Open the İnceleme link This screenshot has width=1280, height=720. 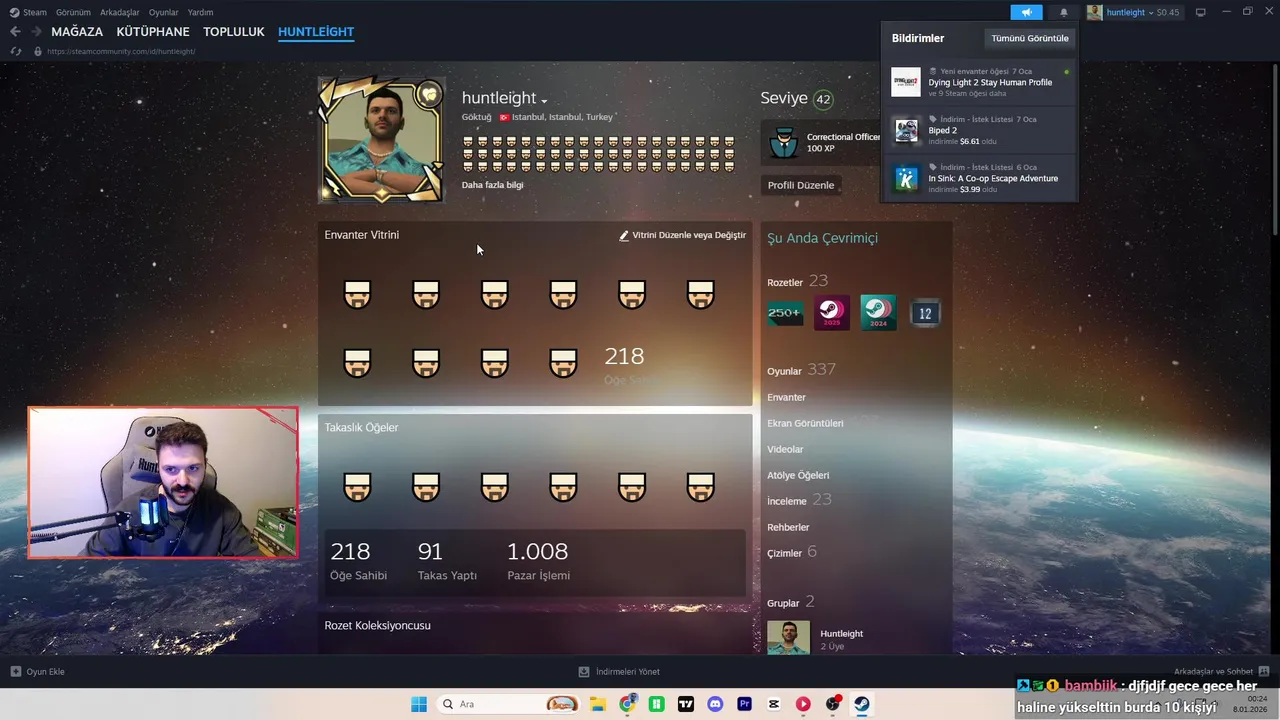tap(786, 501)
